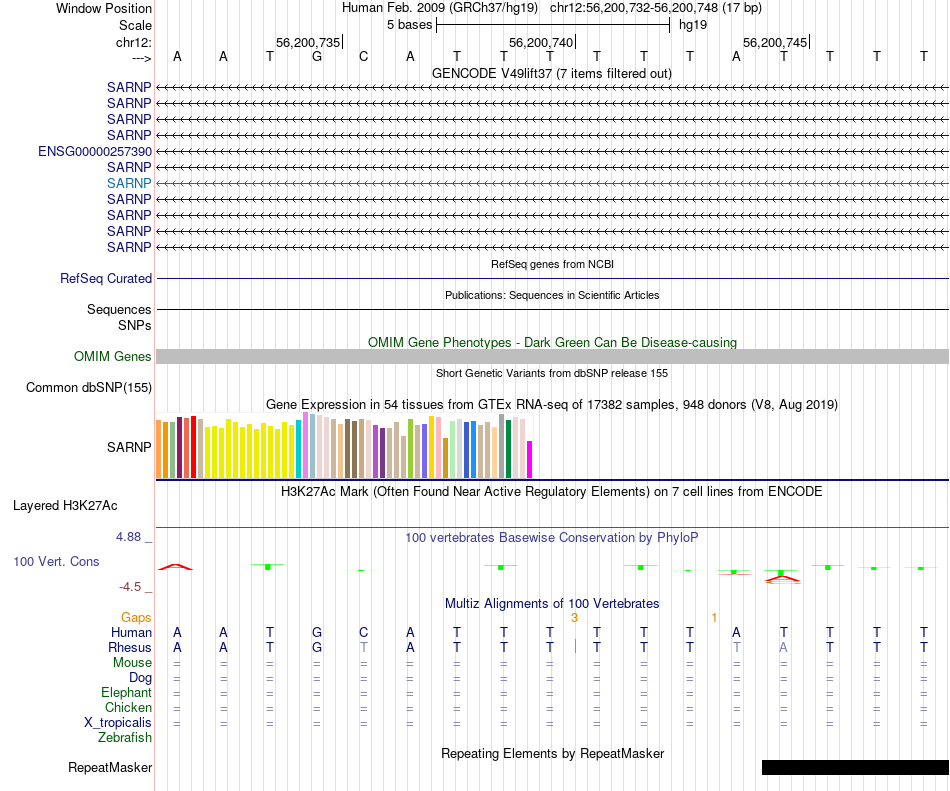The width and height of the screenshot is (950, 791).
Task: Click the 4.88 upper PhyloP scale value
Action: coord(128,537)
